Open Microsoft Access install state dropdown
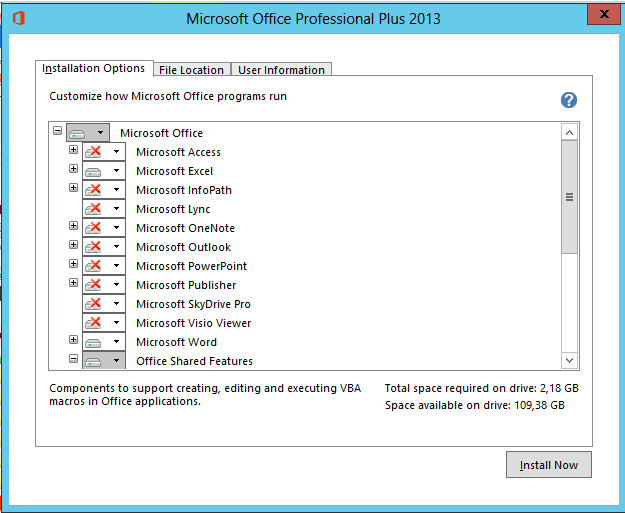 pyautogui.click(x=104, y=152)
